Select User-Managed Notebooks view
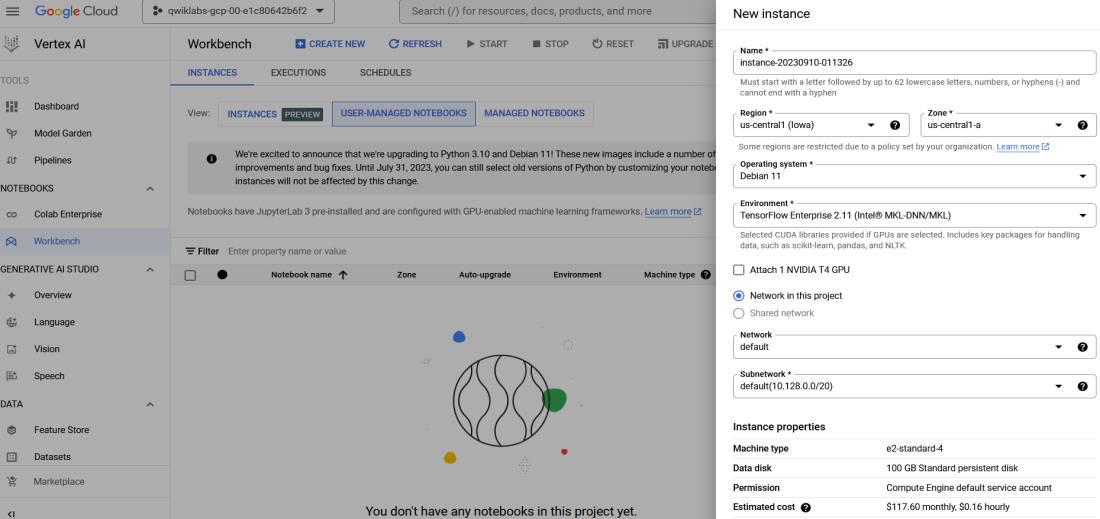The image size is (1100, 519). [403, 113]
